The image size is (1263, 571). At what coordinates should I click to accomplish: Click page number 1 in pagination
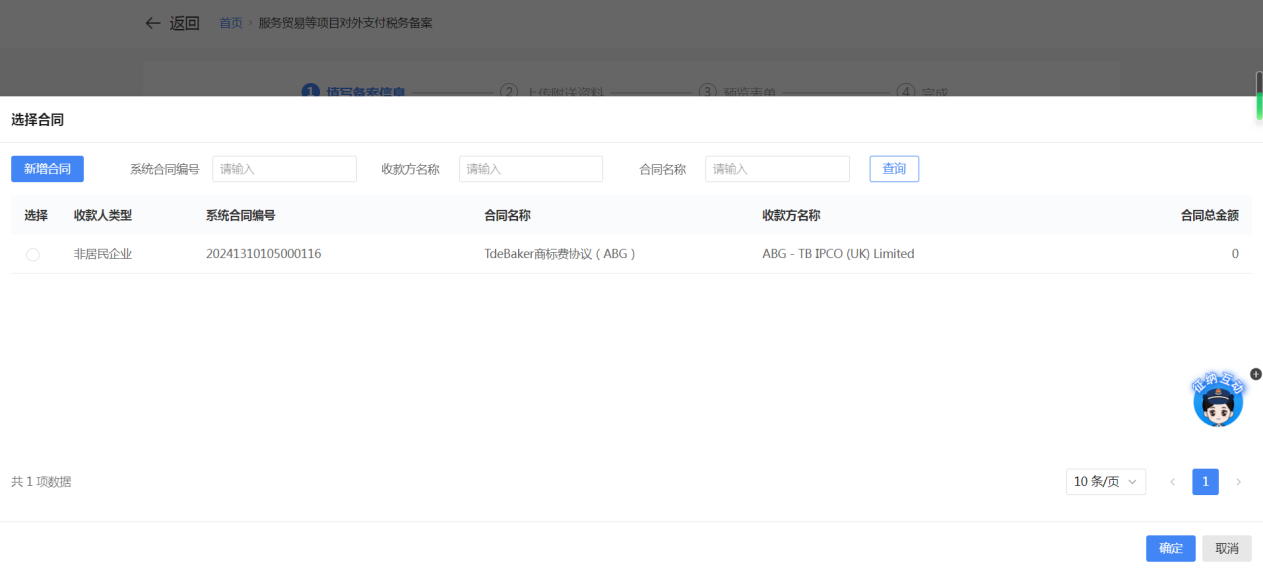coord(1205,482)
